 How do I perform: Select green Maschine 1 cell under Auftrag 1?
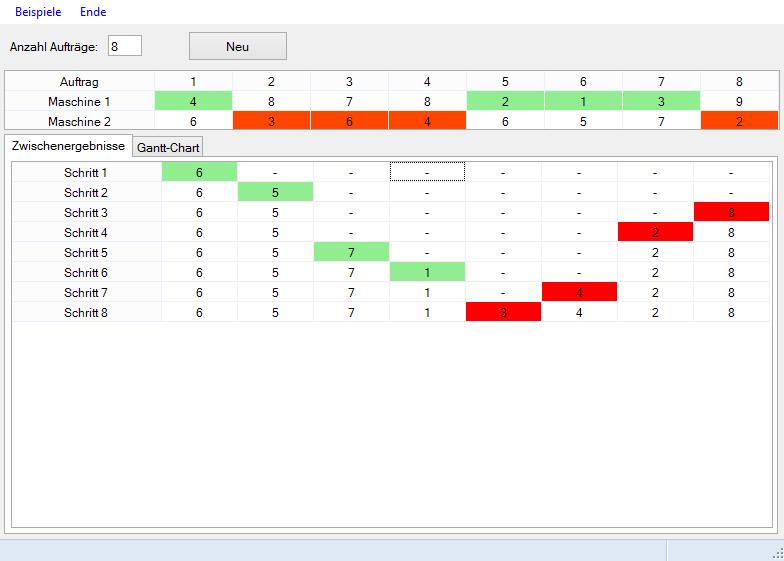(193, 101)
